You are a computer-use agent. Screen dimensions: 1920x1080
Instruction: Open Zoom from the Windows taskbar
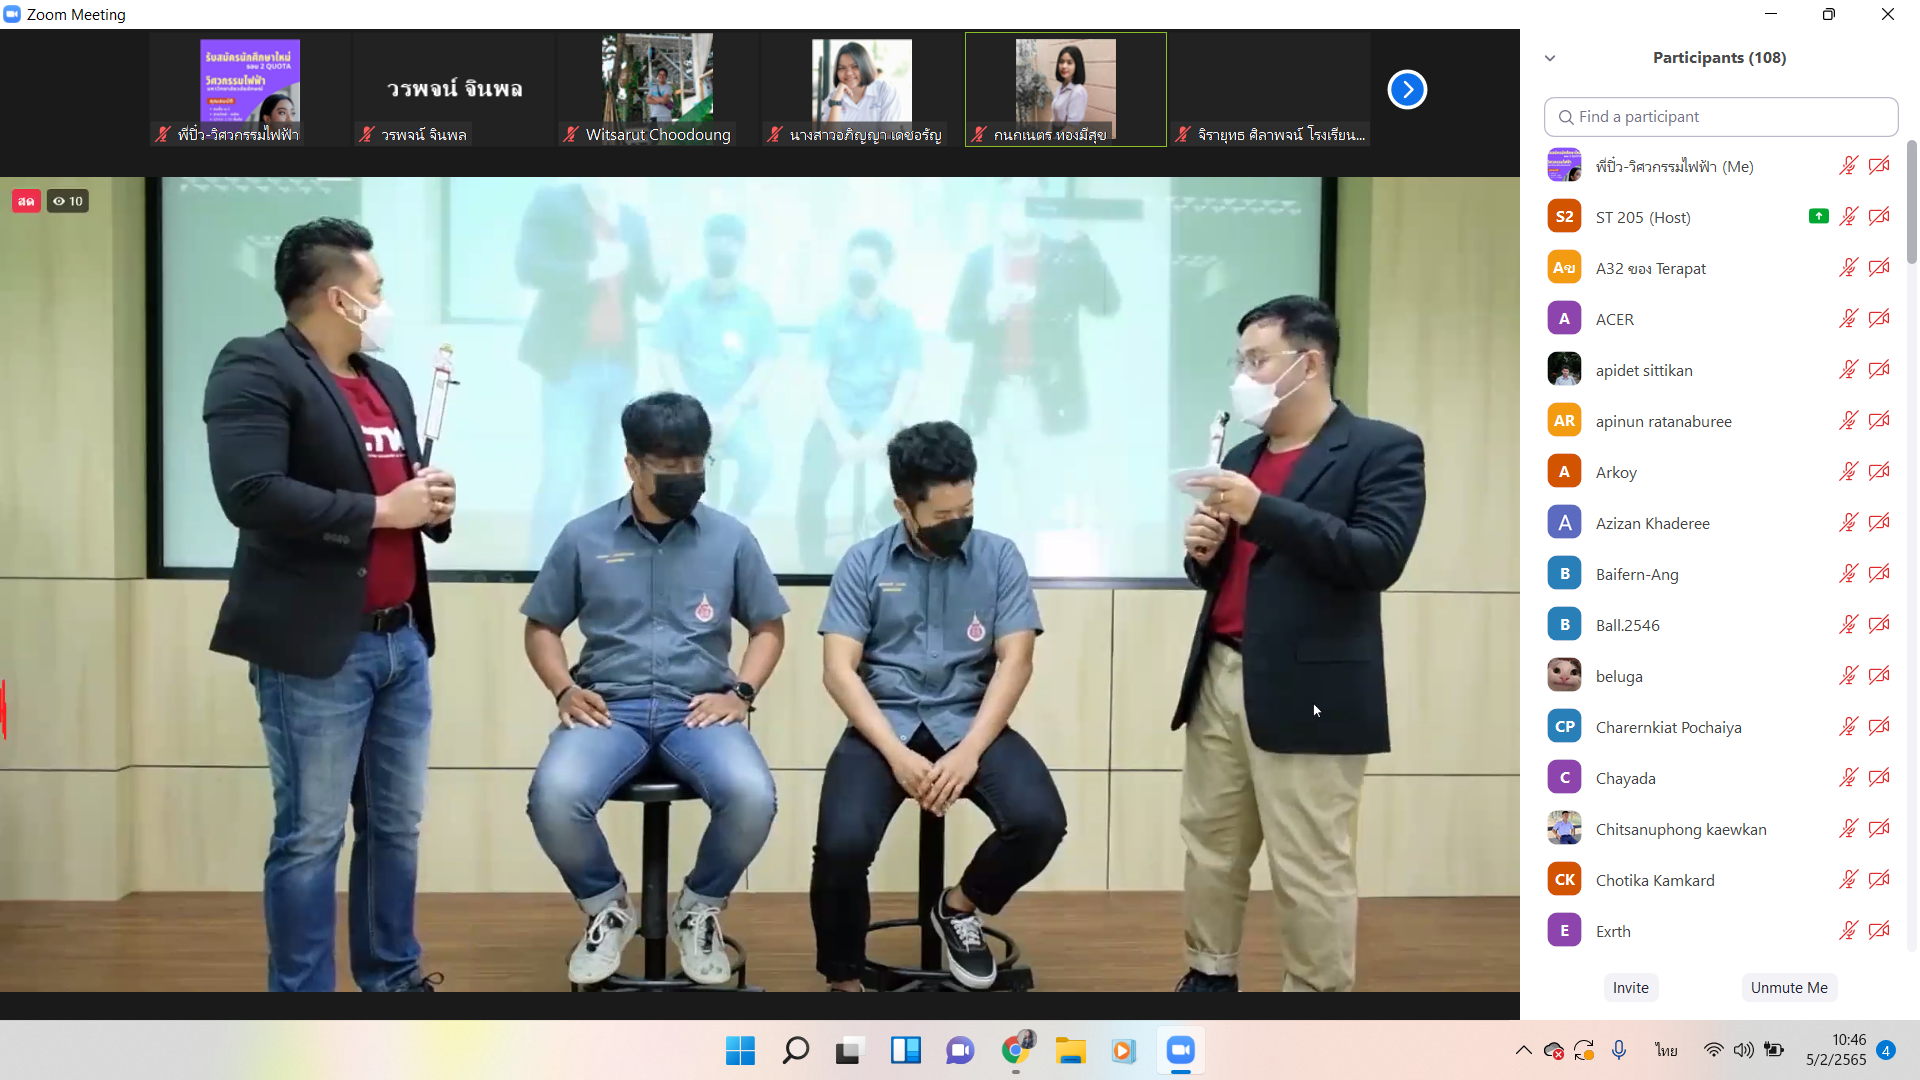tap(1180, 1050)
